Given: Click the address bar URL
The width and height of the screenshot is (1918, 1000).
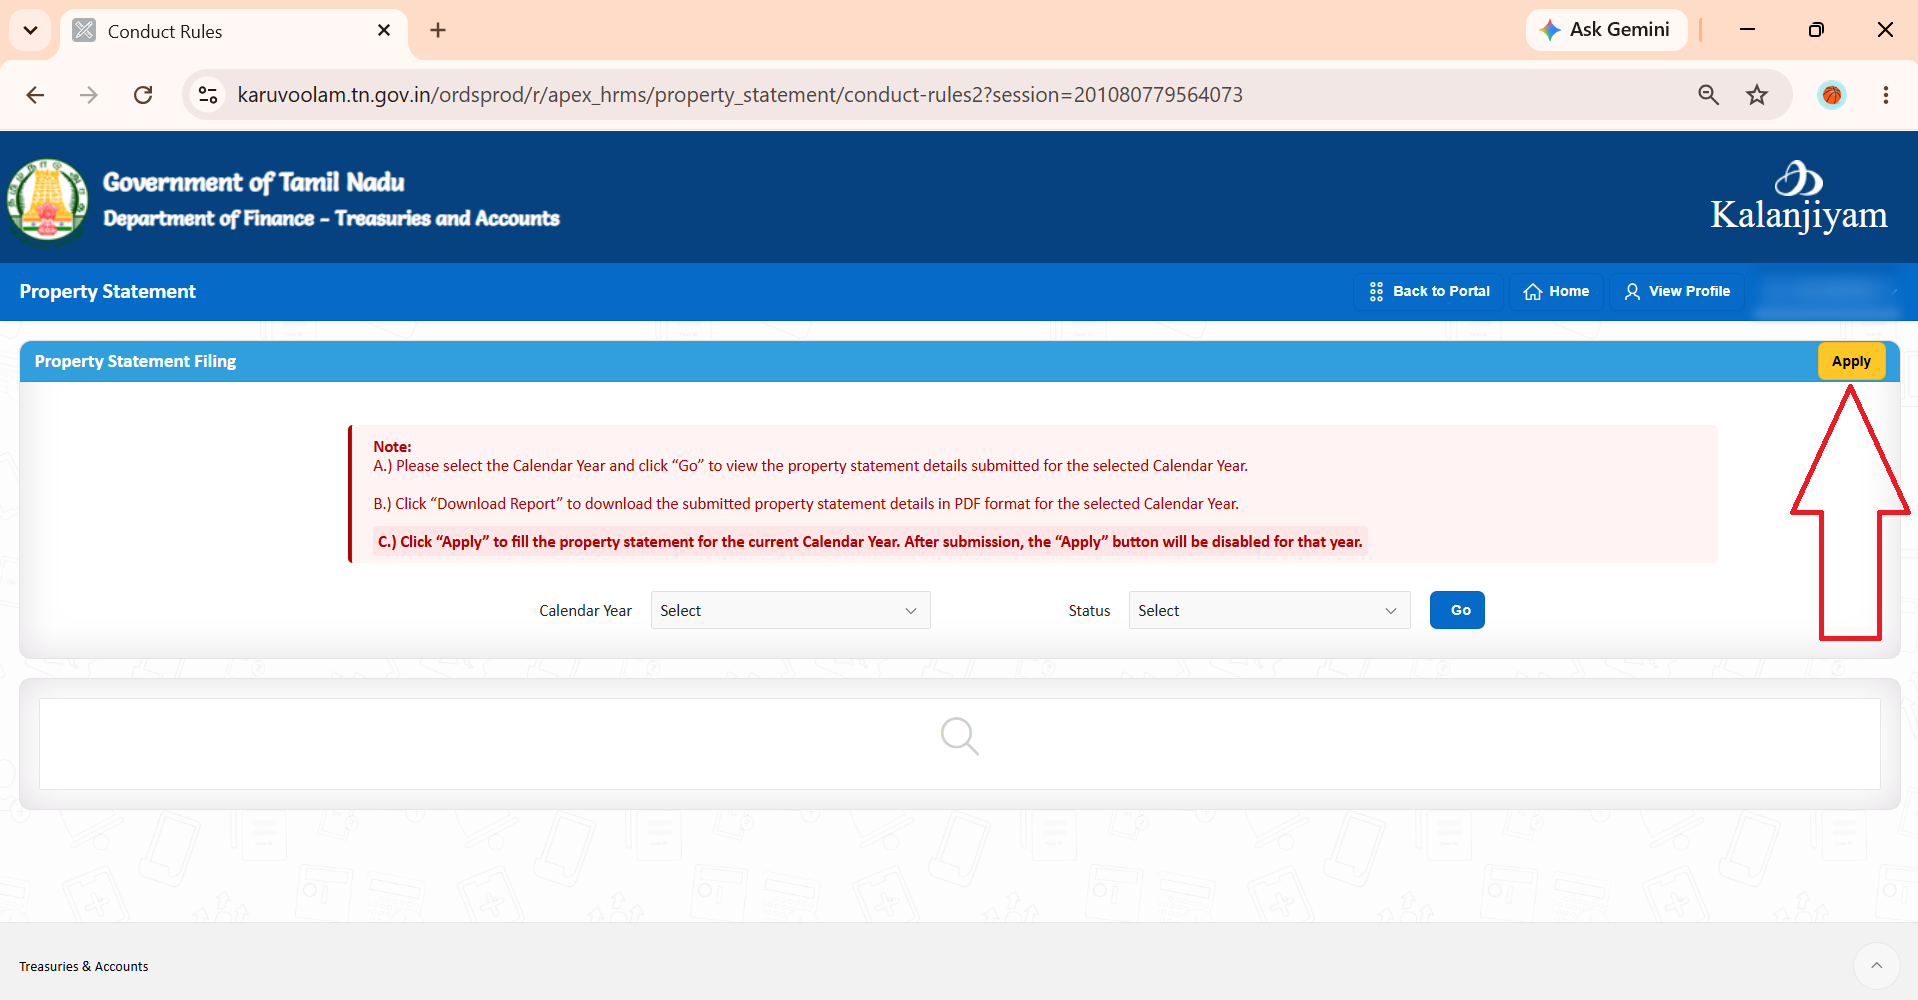Looking at the screenshot, I should [x=740, y=95].
